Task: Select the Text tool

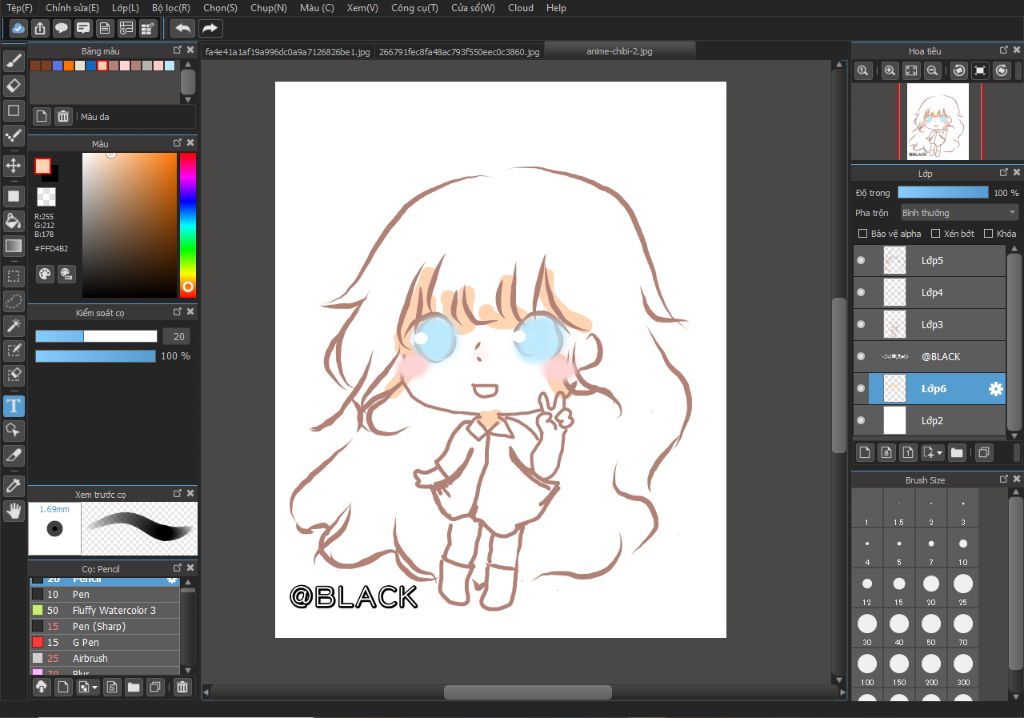Action: [14, 406]
